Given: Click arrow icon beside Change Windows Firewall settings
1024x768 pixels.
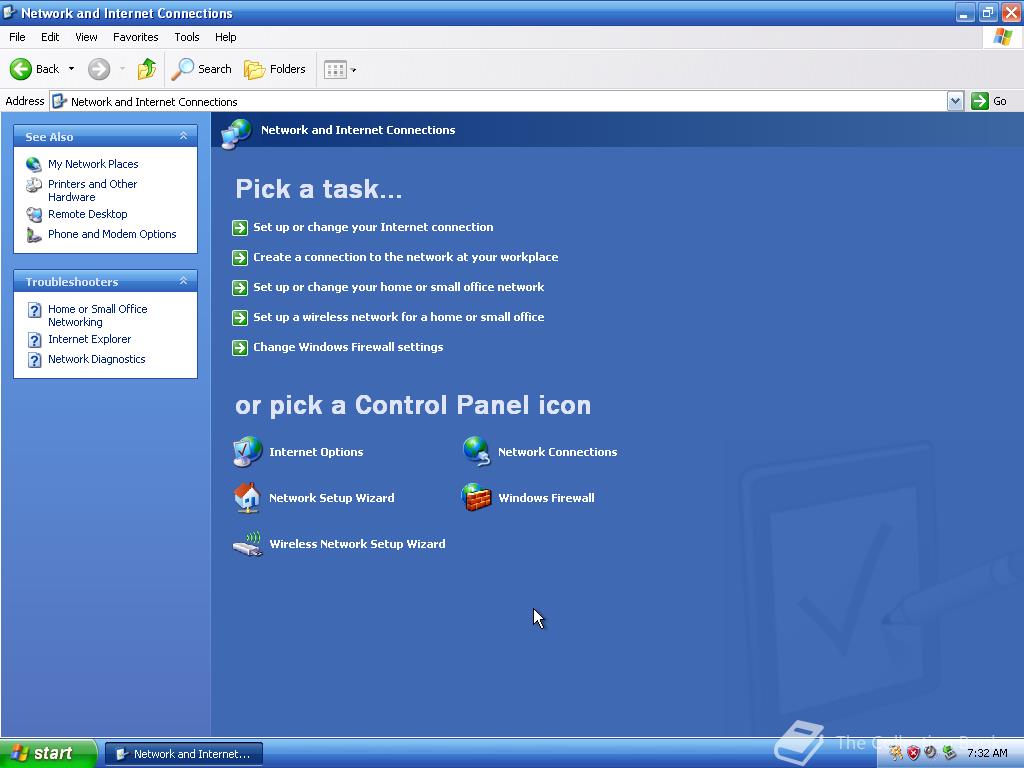Looking at the screenshot, I should [x=240, y=348].
